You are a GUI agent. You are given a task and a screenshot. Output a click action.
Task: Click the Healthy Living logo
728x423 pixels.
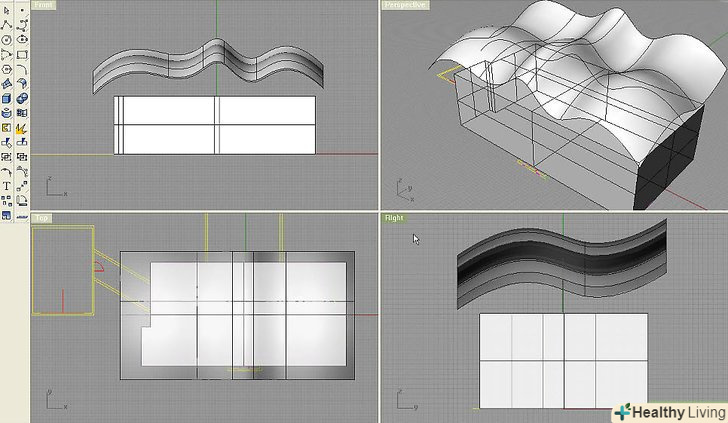click(668, 411)
